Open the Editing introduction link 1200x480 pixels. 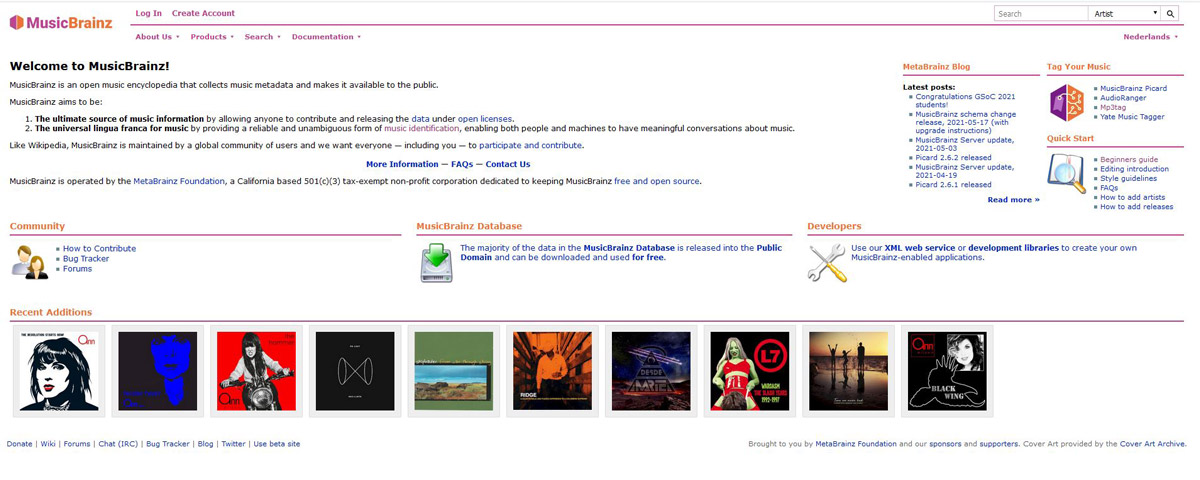tap(1134, 169)
